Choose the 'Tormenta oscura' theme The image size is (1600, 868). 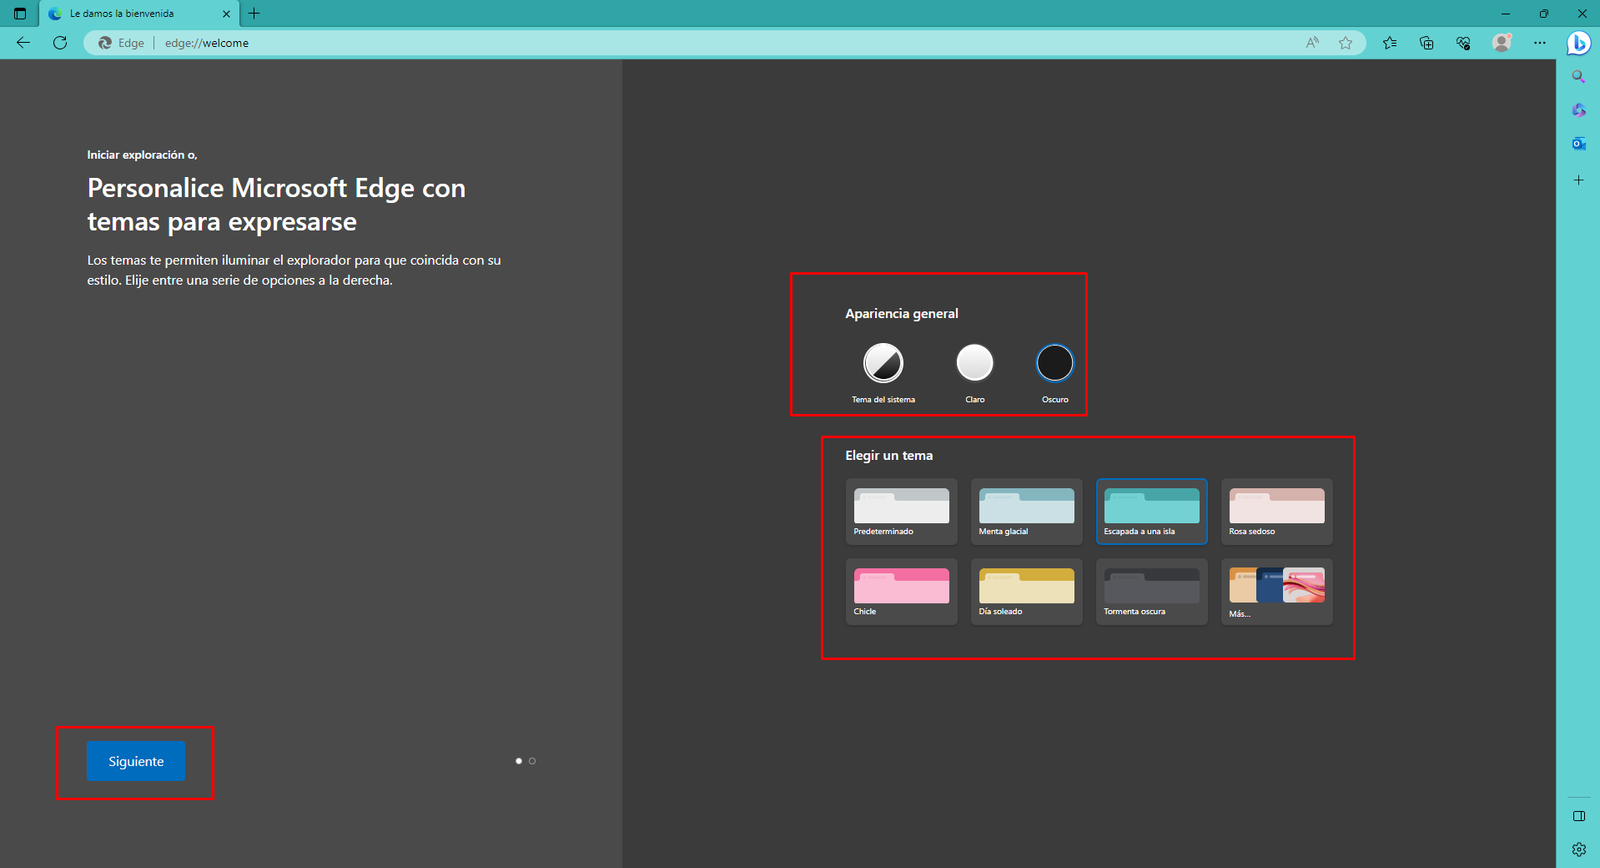(1151, 592)
